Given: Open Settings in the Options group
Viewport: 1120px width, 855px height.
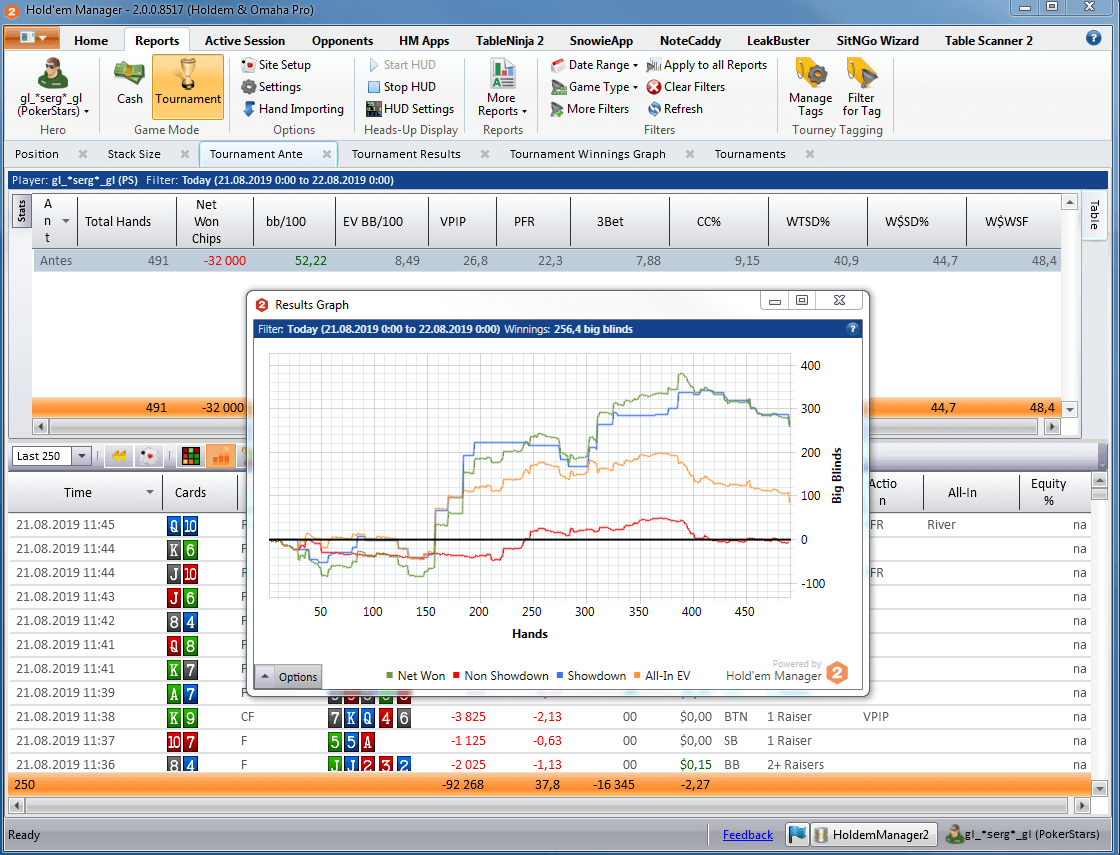Looking at the screenshot, I should [x=271, y=87].
